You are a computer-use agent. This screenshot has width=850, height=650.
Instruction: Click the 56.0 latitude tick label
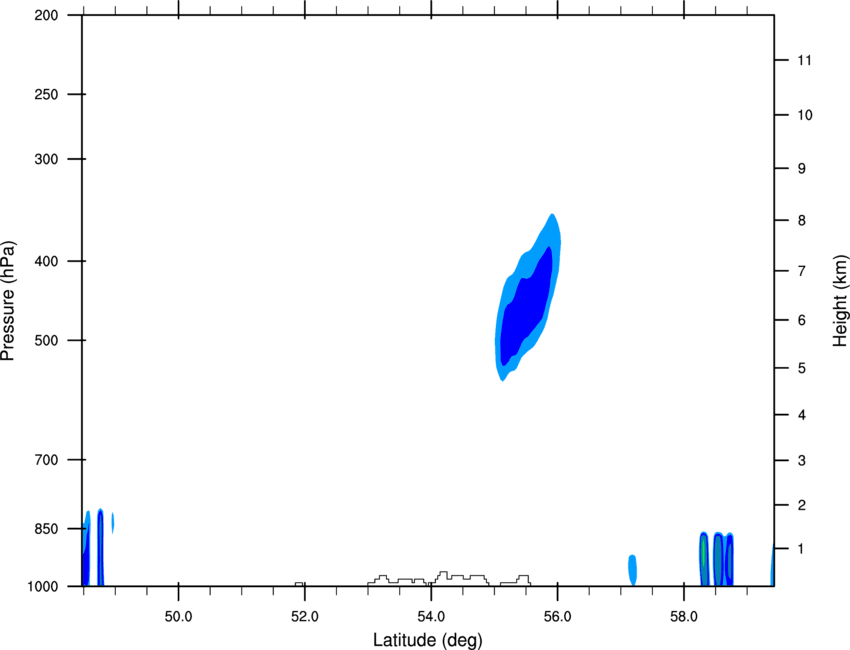[x=557, y=617]
